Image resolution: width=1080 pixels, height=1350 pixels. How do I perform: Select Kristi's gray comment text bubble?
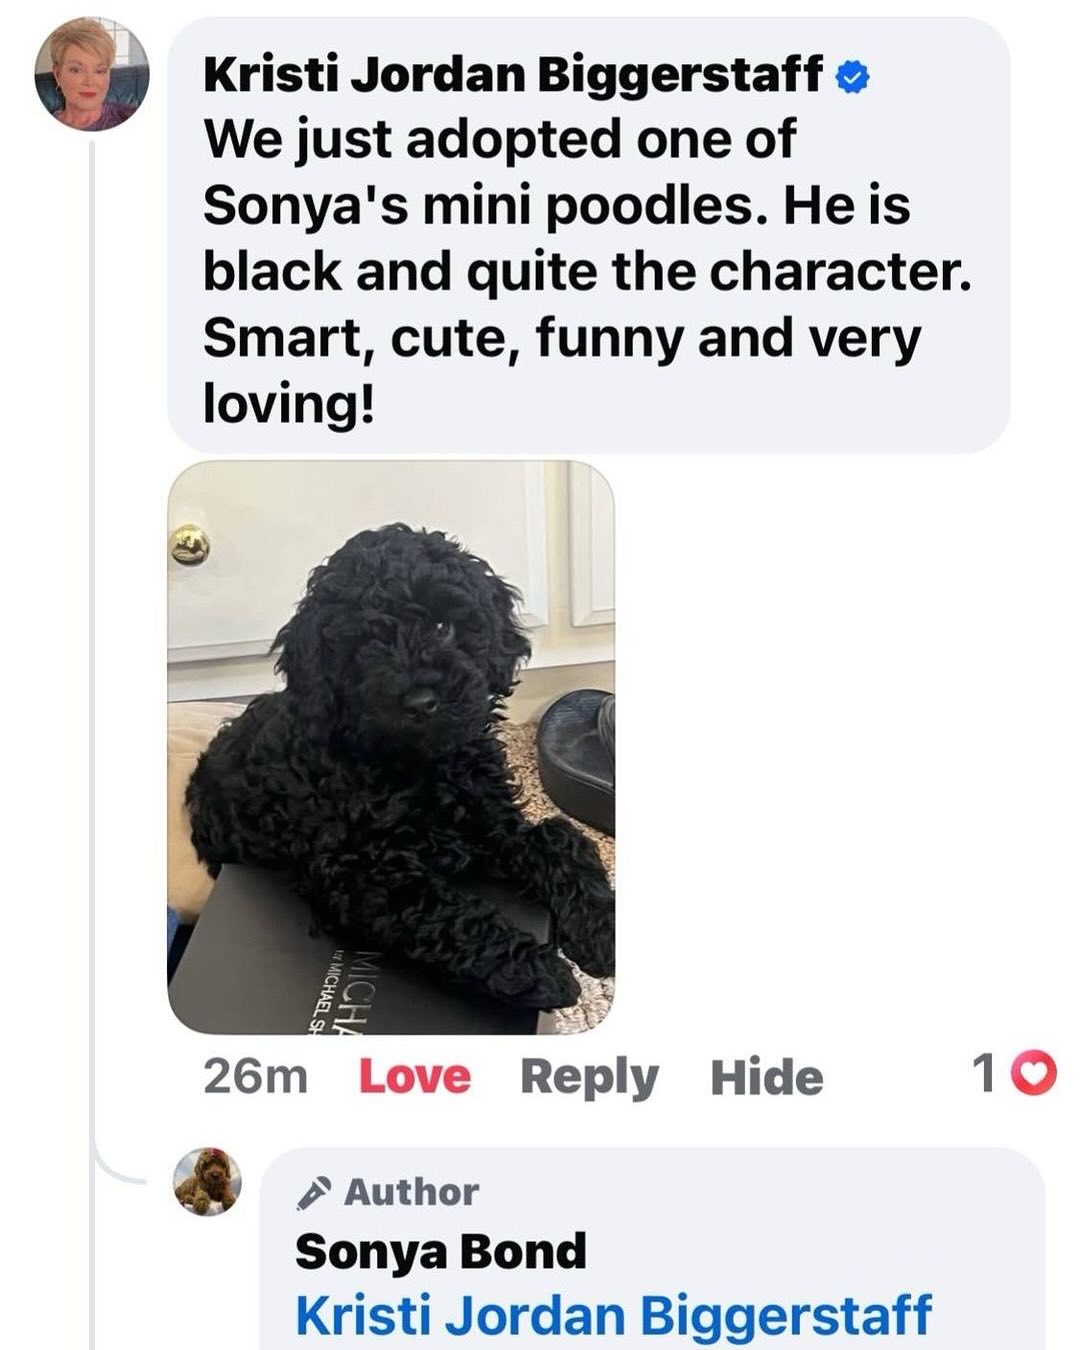(588, 235)
